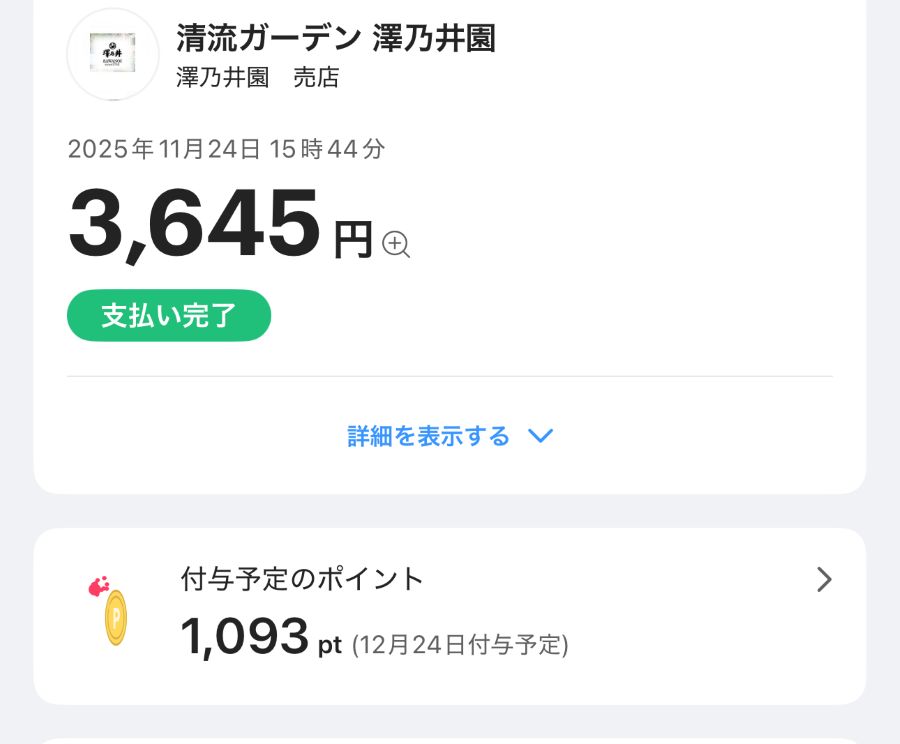Tap the pt unit label
The height and width of the screenshot is (744, 900).
click(330, 646)
